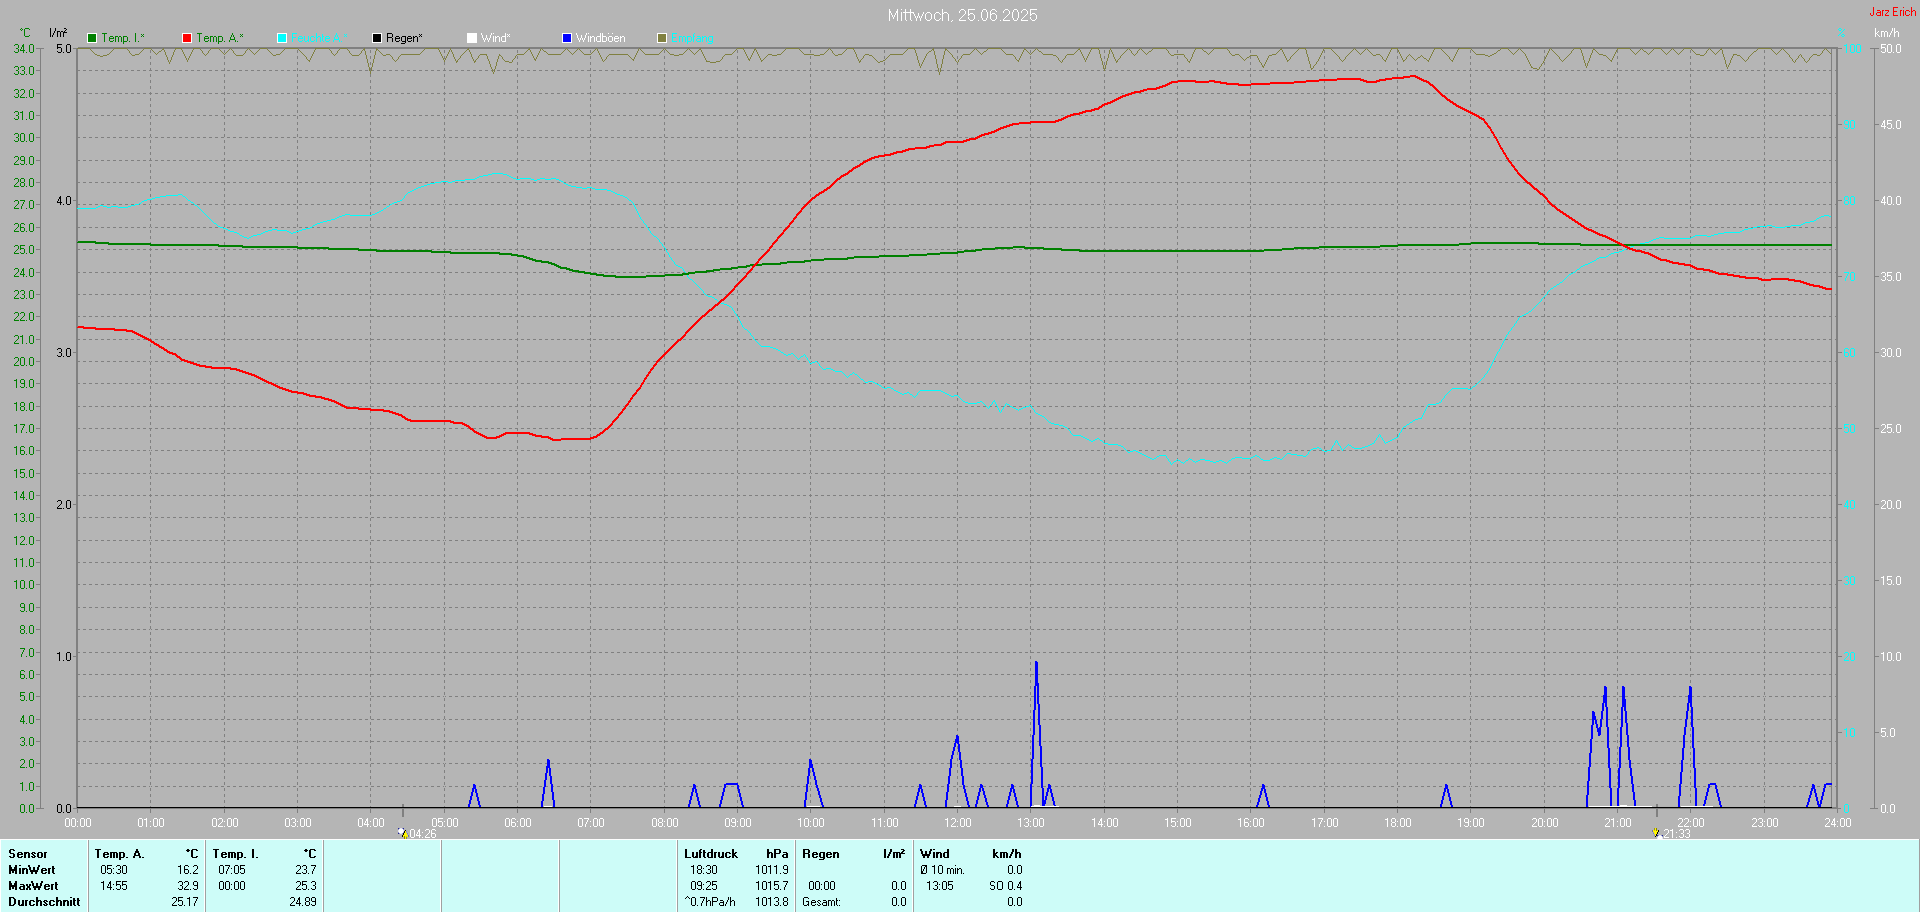
Task: Click the sunset icon at 21:33
Action: pos(1656,832)
